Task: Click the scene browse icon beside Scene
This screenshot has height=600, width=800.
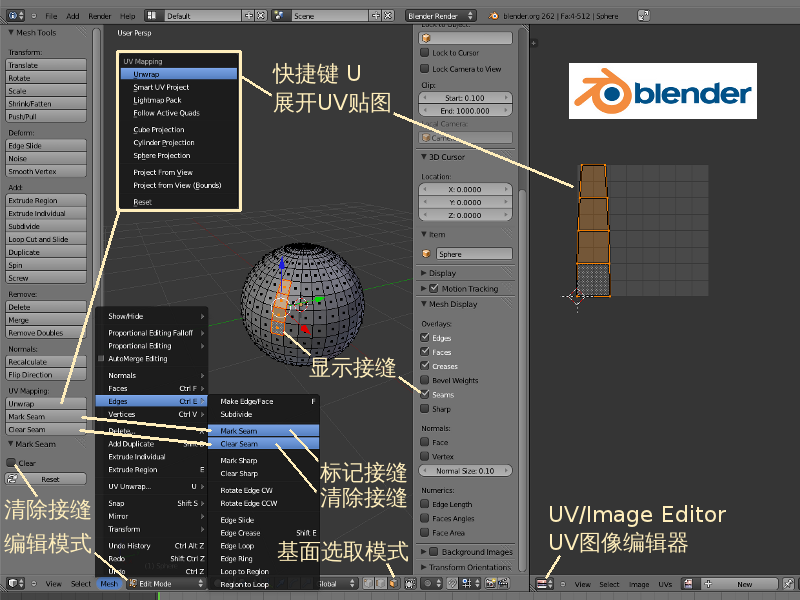Action: (x=279, y=16)
